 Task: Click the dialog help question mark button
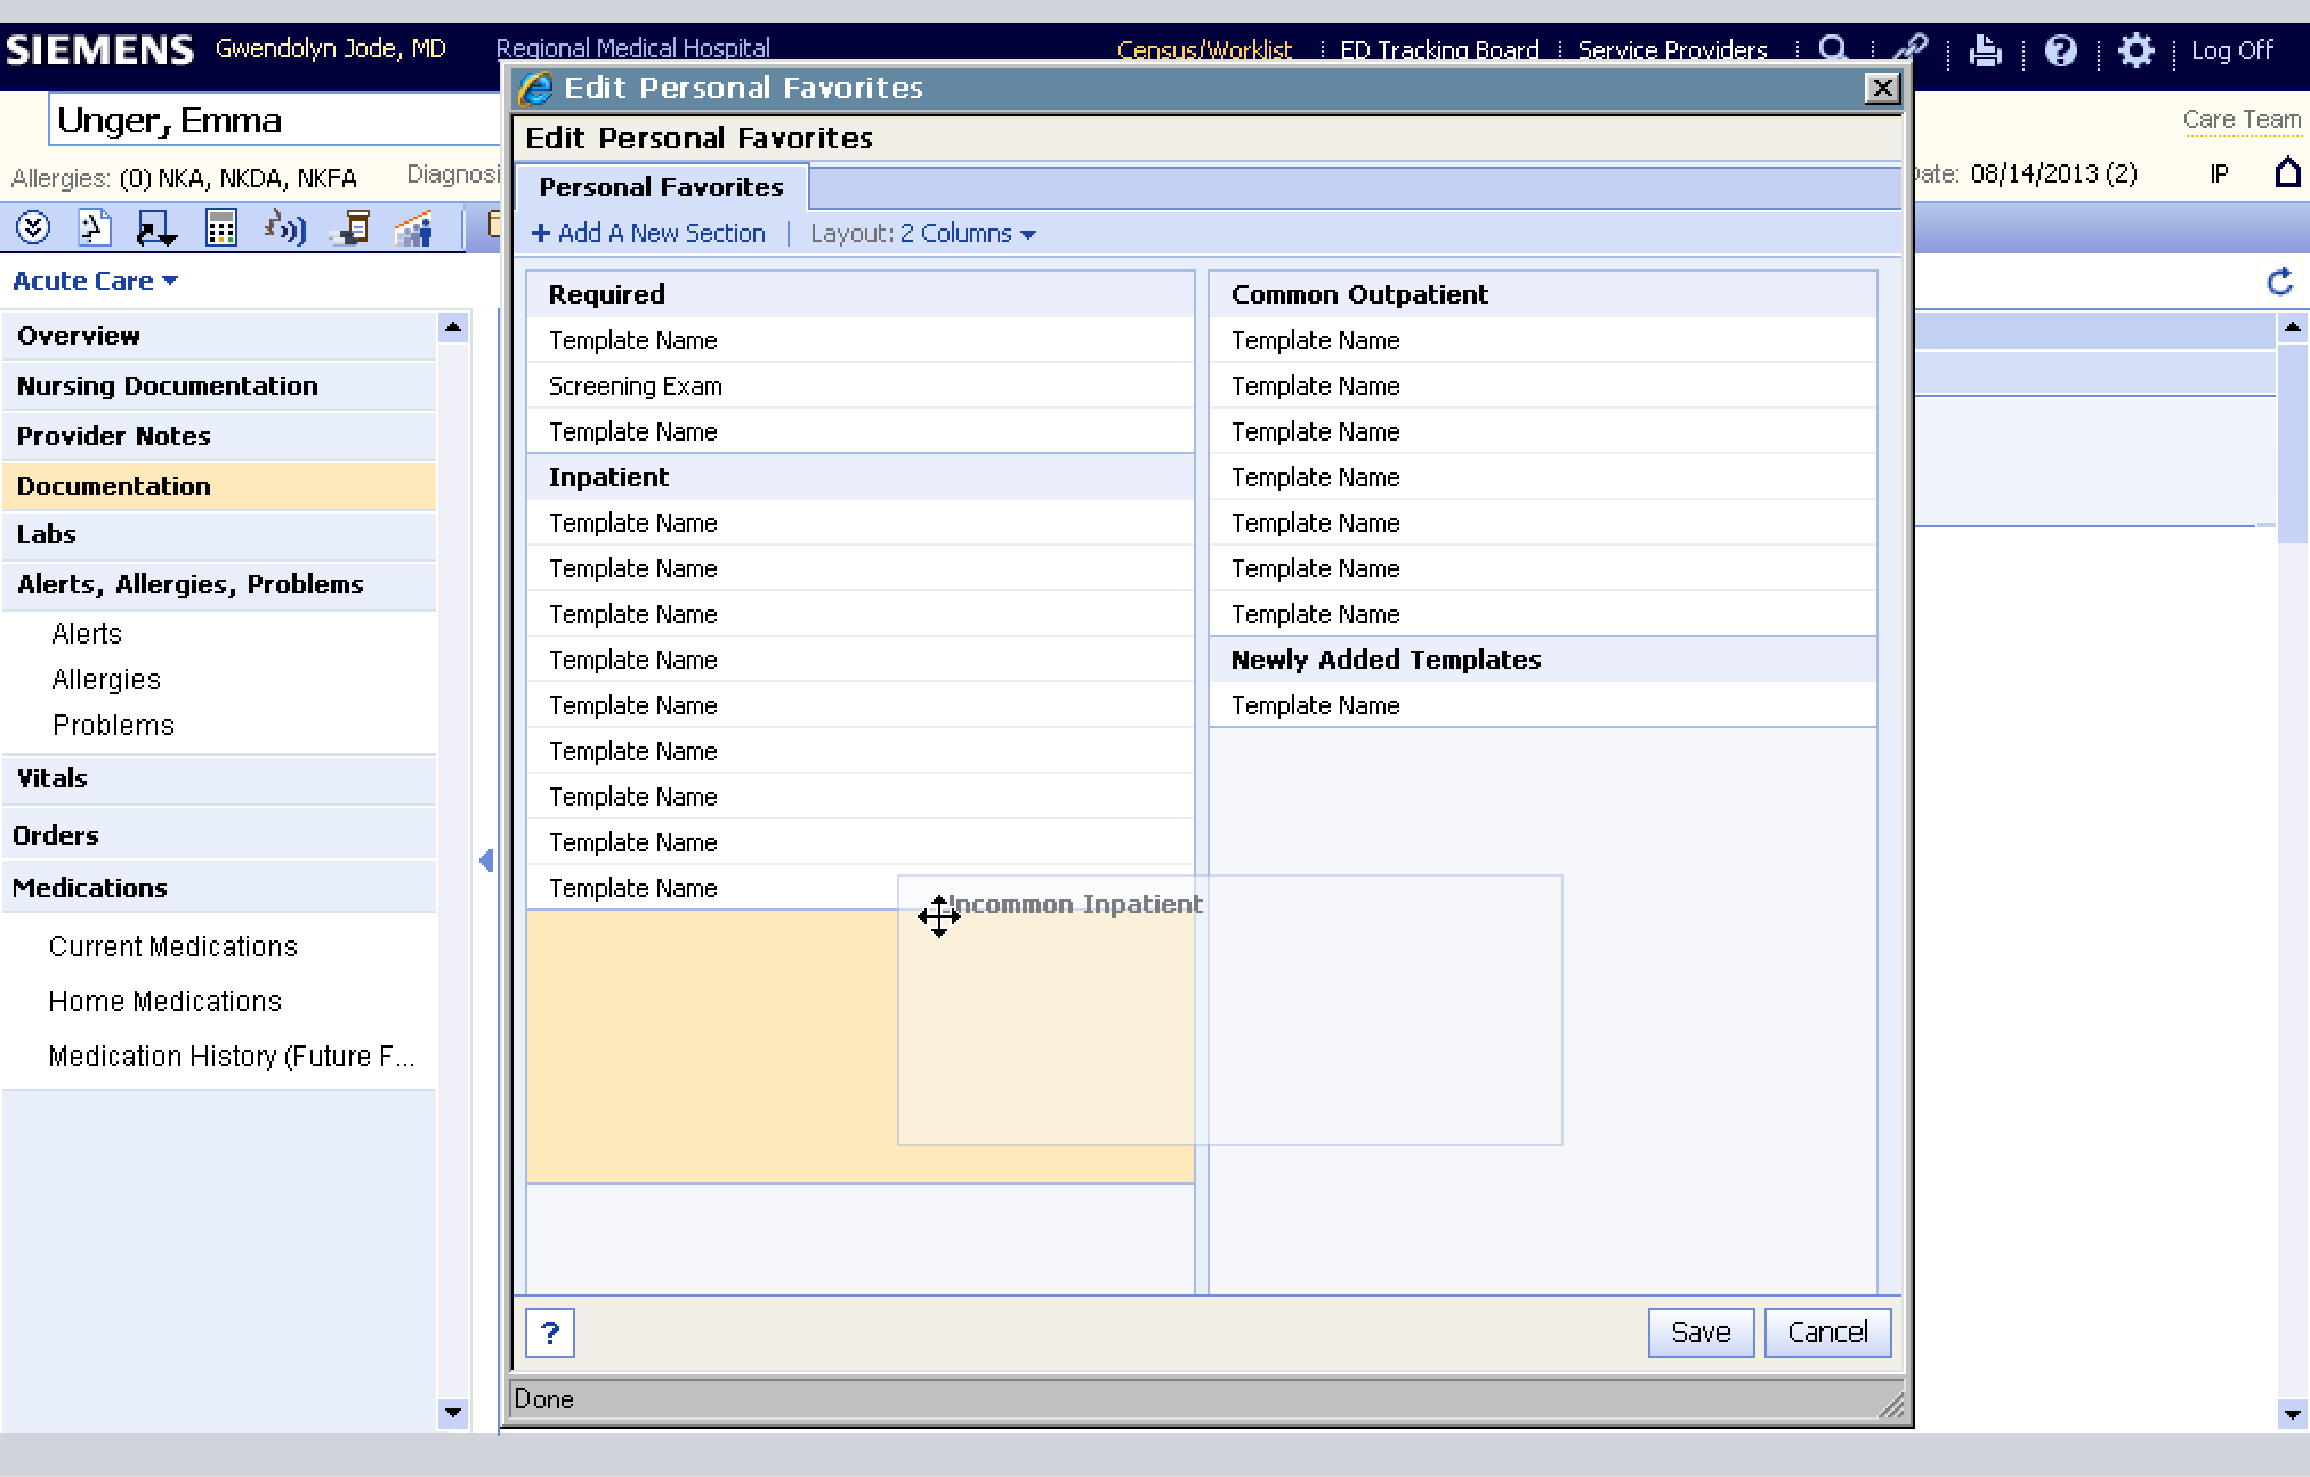point(550,1333)
